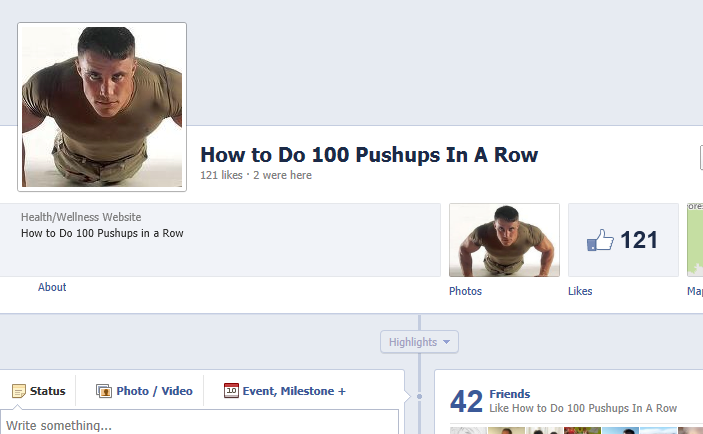Click the large 42 friends count
Screen dimensions: 703x434
tap(467, 401)
